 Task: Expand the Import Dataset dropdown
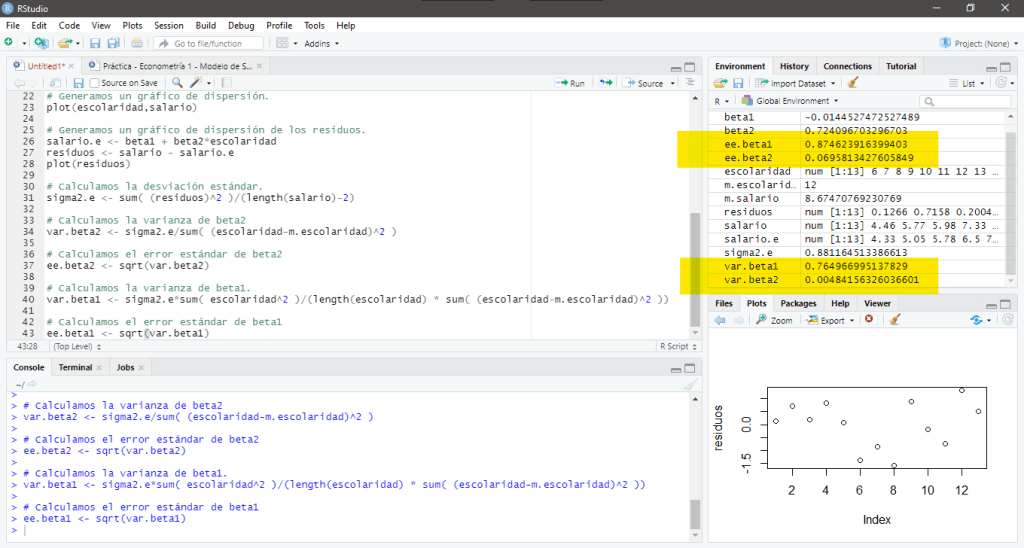[x=797, y=83]
